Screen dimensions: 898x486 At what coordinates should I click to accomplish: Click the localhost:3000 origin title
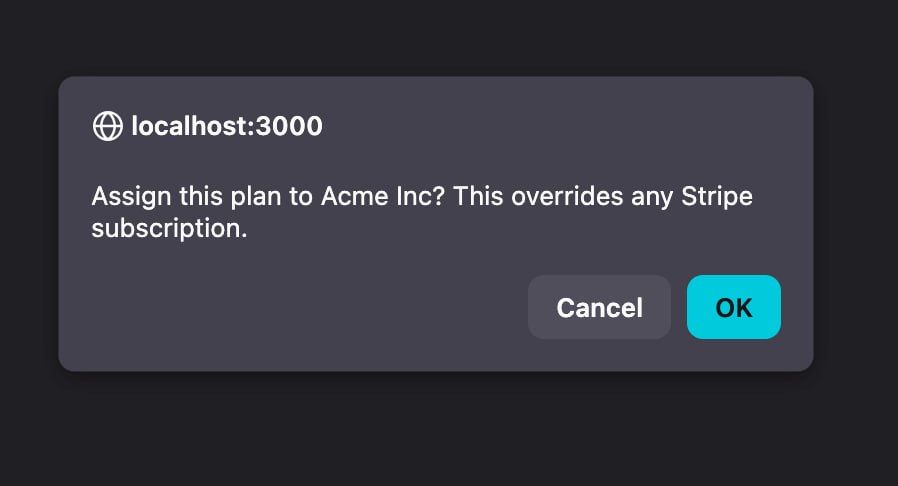[x=227, y=126]
